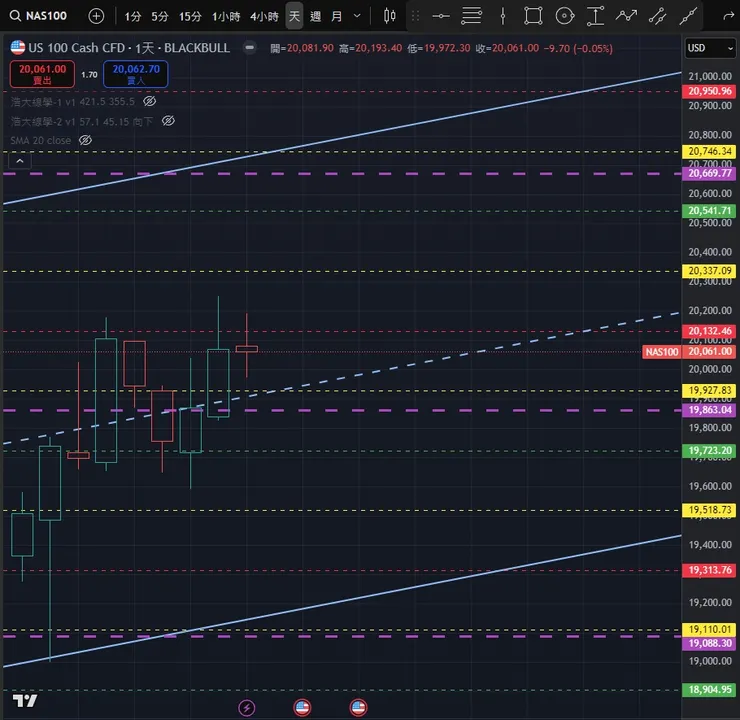740x720 pixels.
Task: Click the market status minus indicator
Action: [x=250, y=48]
